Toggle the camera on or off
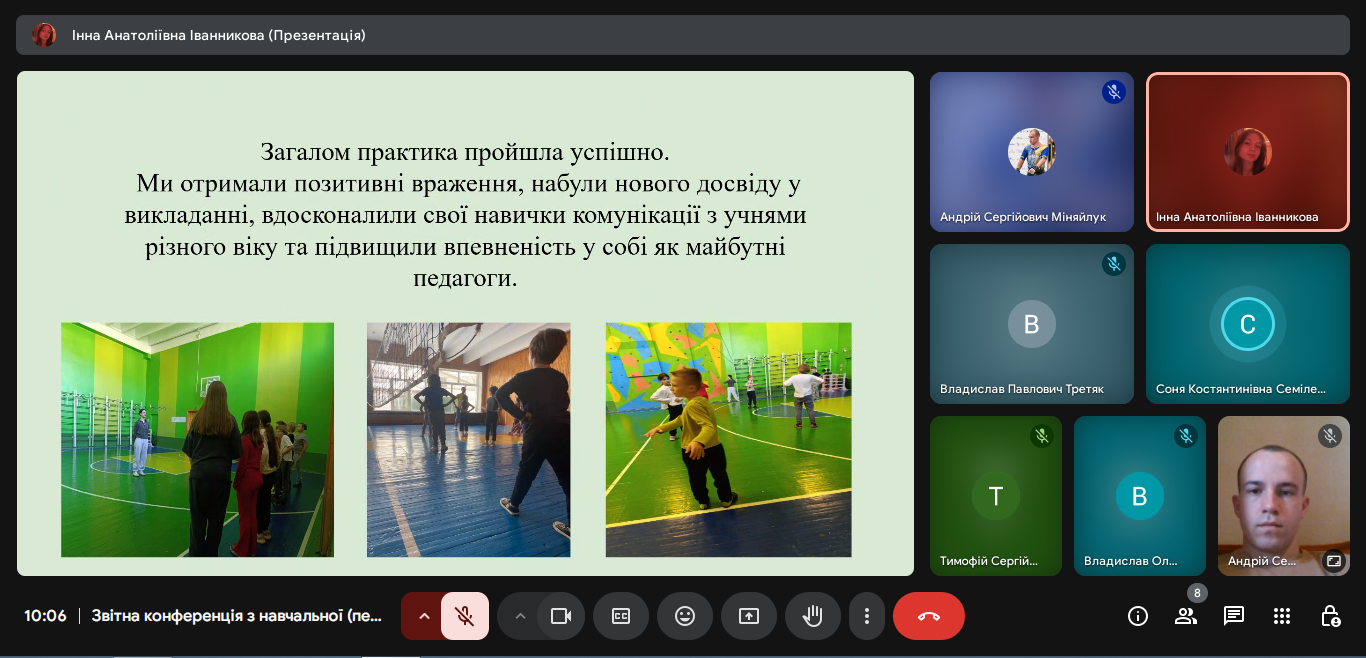 click(x=561, y=616)
